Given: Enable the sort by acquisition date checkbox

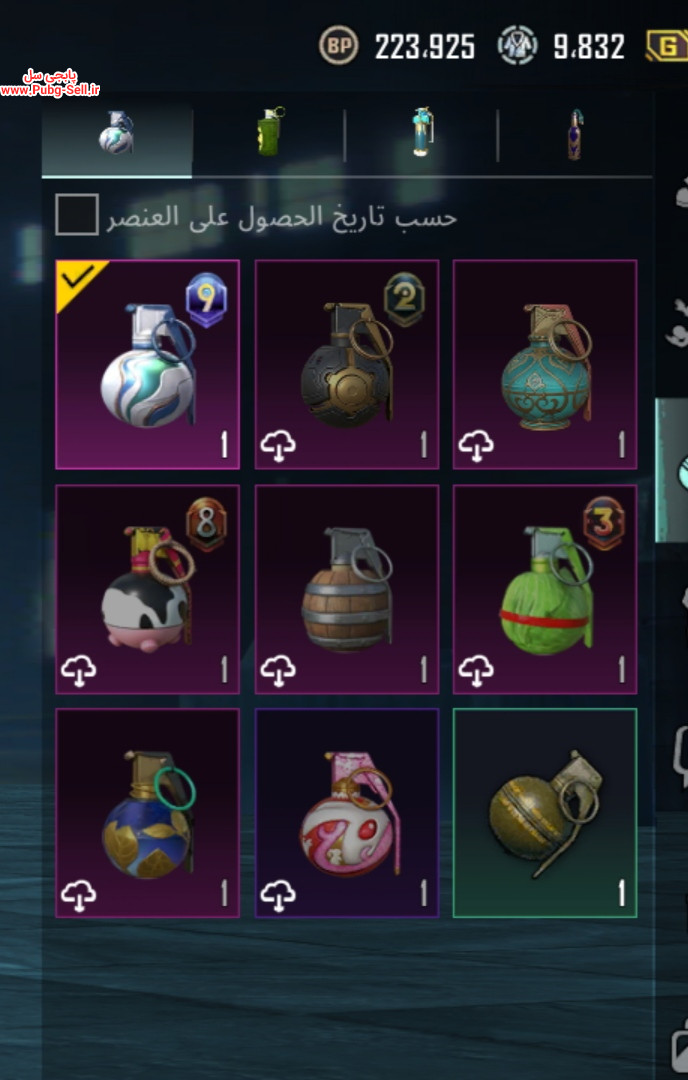Looking at the screenshot, I should [x=76, y=215].
